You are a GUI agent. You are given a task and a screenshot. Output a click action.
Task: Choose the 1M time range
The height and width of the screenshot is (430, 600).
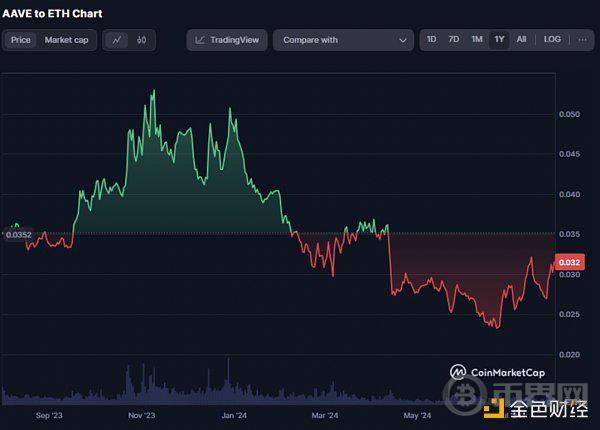coord(477,40)
